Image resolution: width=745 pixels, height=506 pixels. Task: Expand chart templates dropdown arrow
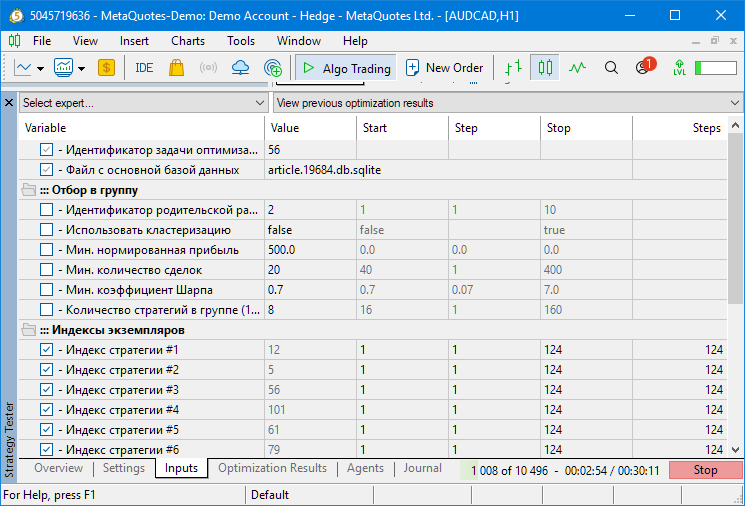click(x=82, y=68)
